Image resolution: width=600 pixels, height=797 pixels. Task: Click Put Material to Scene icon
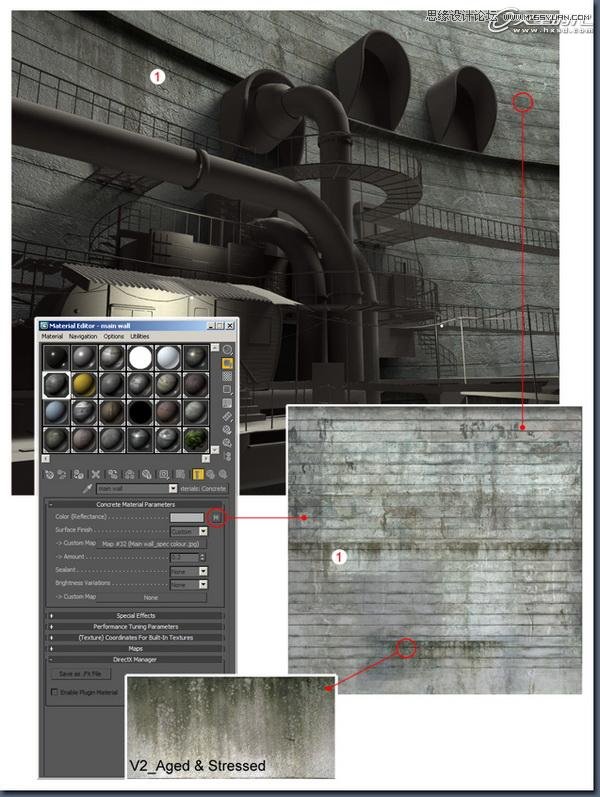pos(62,474)
